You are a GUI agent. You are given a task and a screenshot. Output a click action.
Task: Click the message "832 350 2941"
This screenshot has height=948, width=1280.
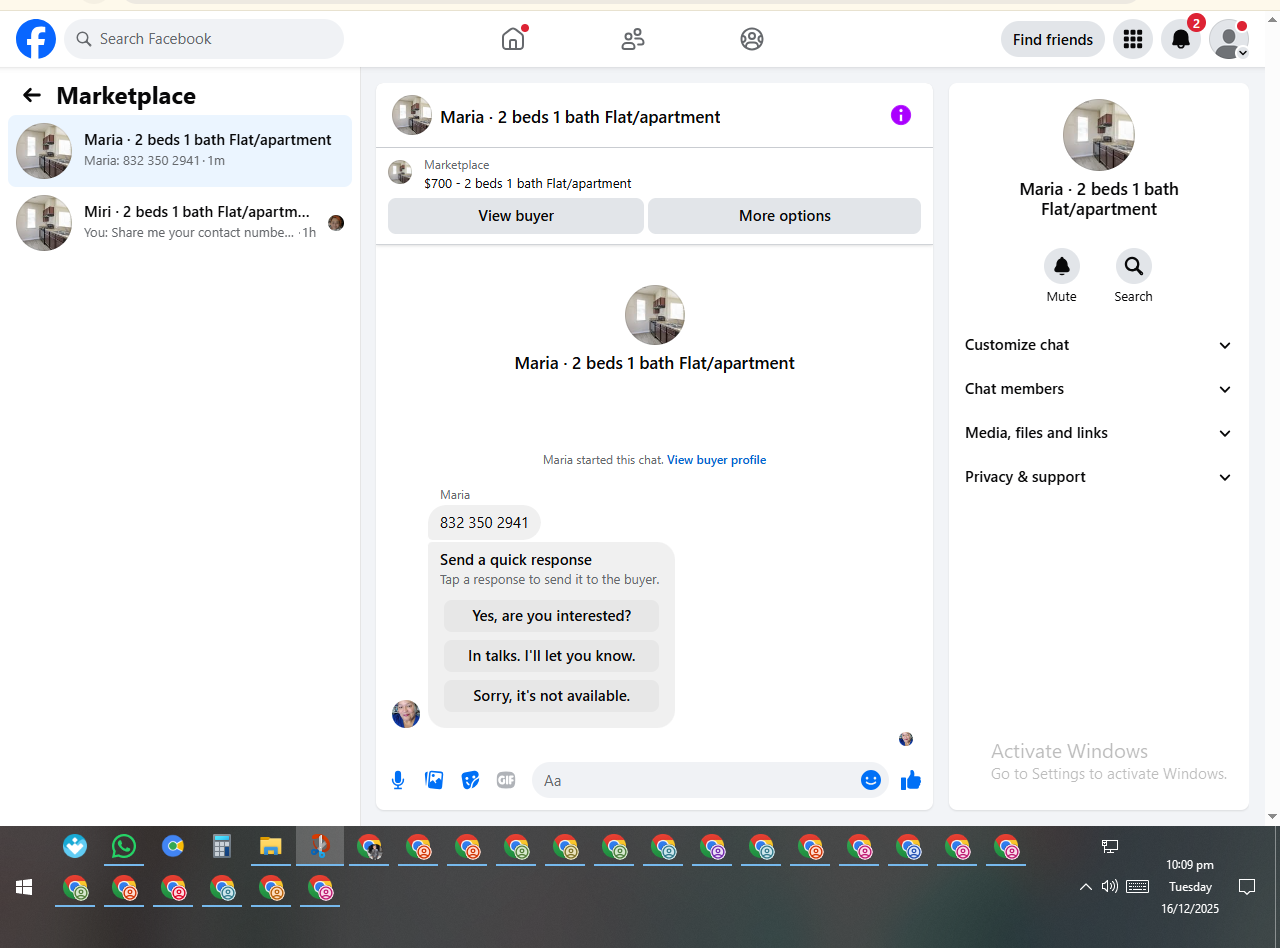[x=484, y=522]
